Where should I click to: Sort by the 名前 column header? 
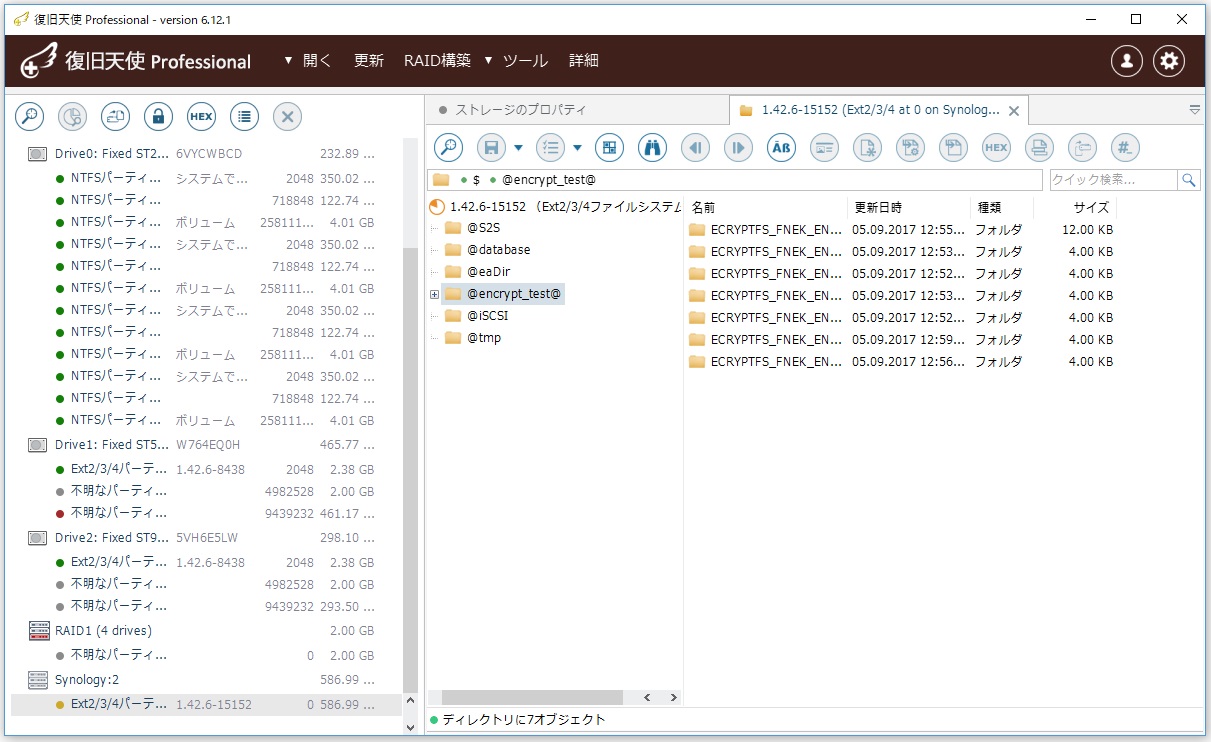[766, 208]
